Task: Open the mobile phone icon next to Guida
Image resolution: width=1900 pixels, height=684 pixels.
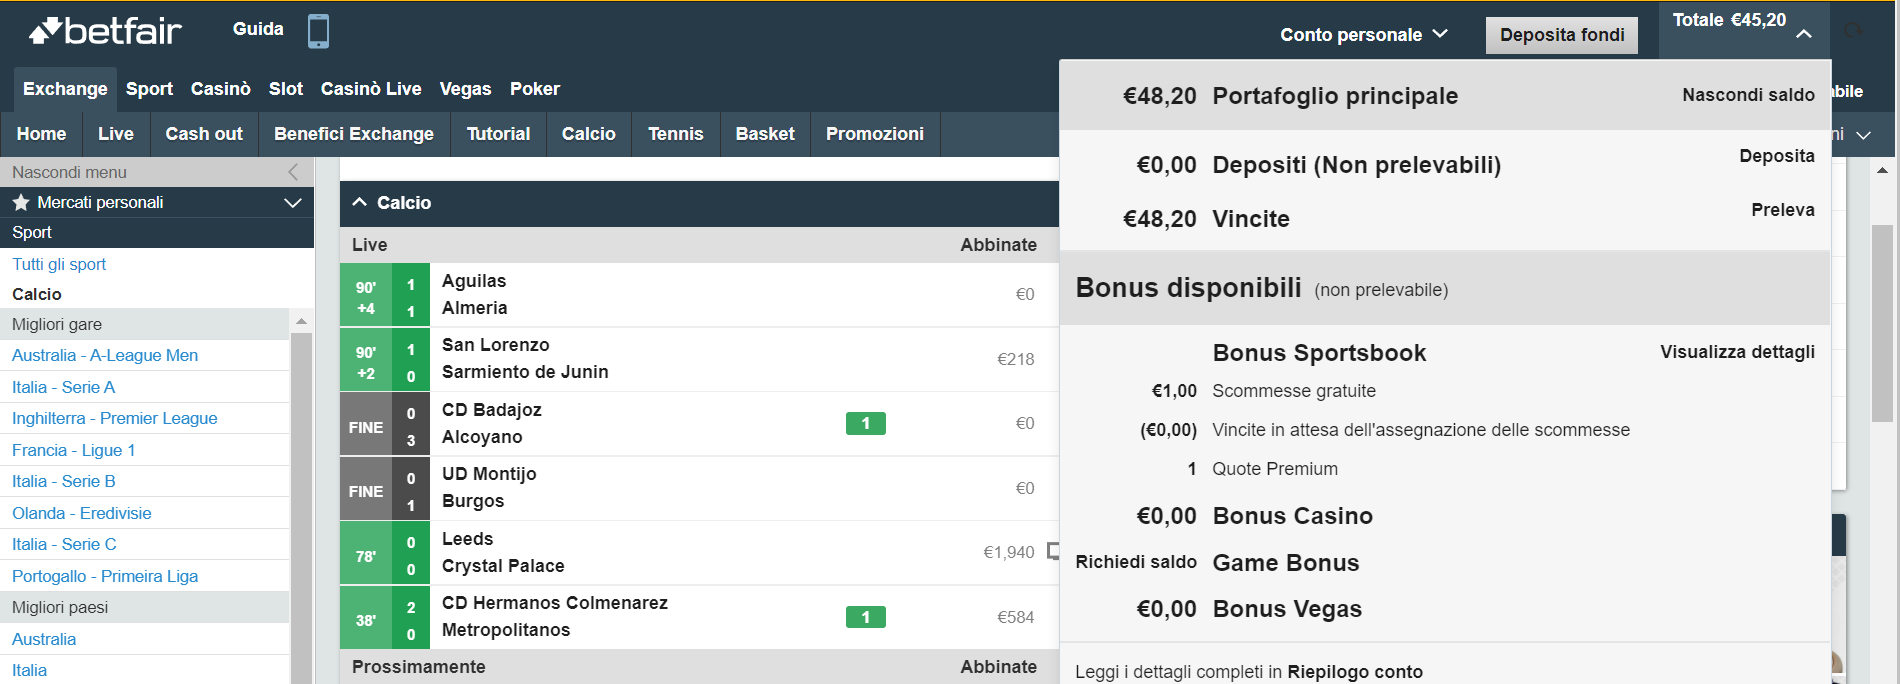Action: pyautogui.click(x=318, y=31)
